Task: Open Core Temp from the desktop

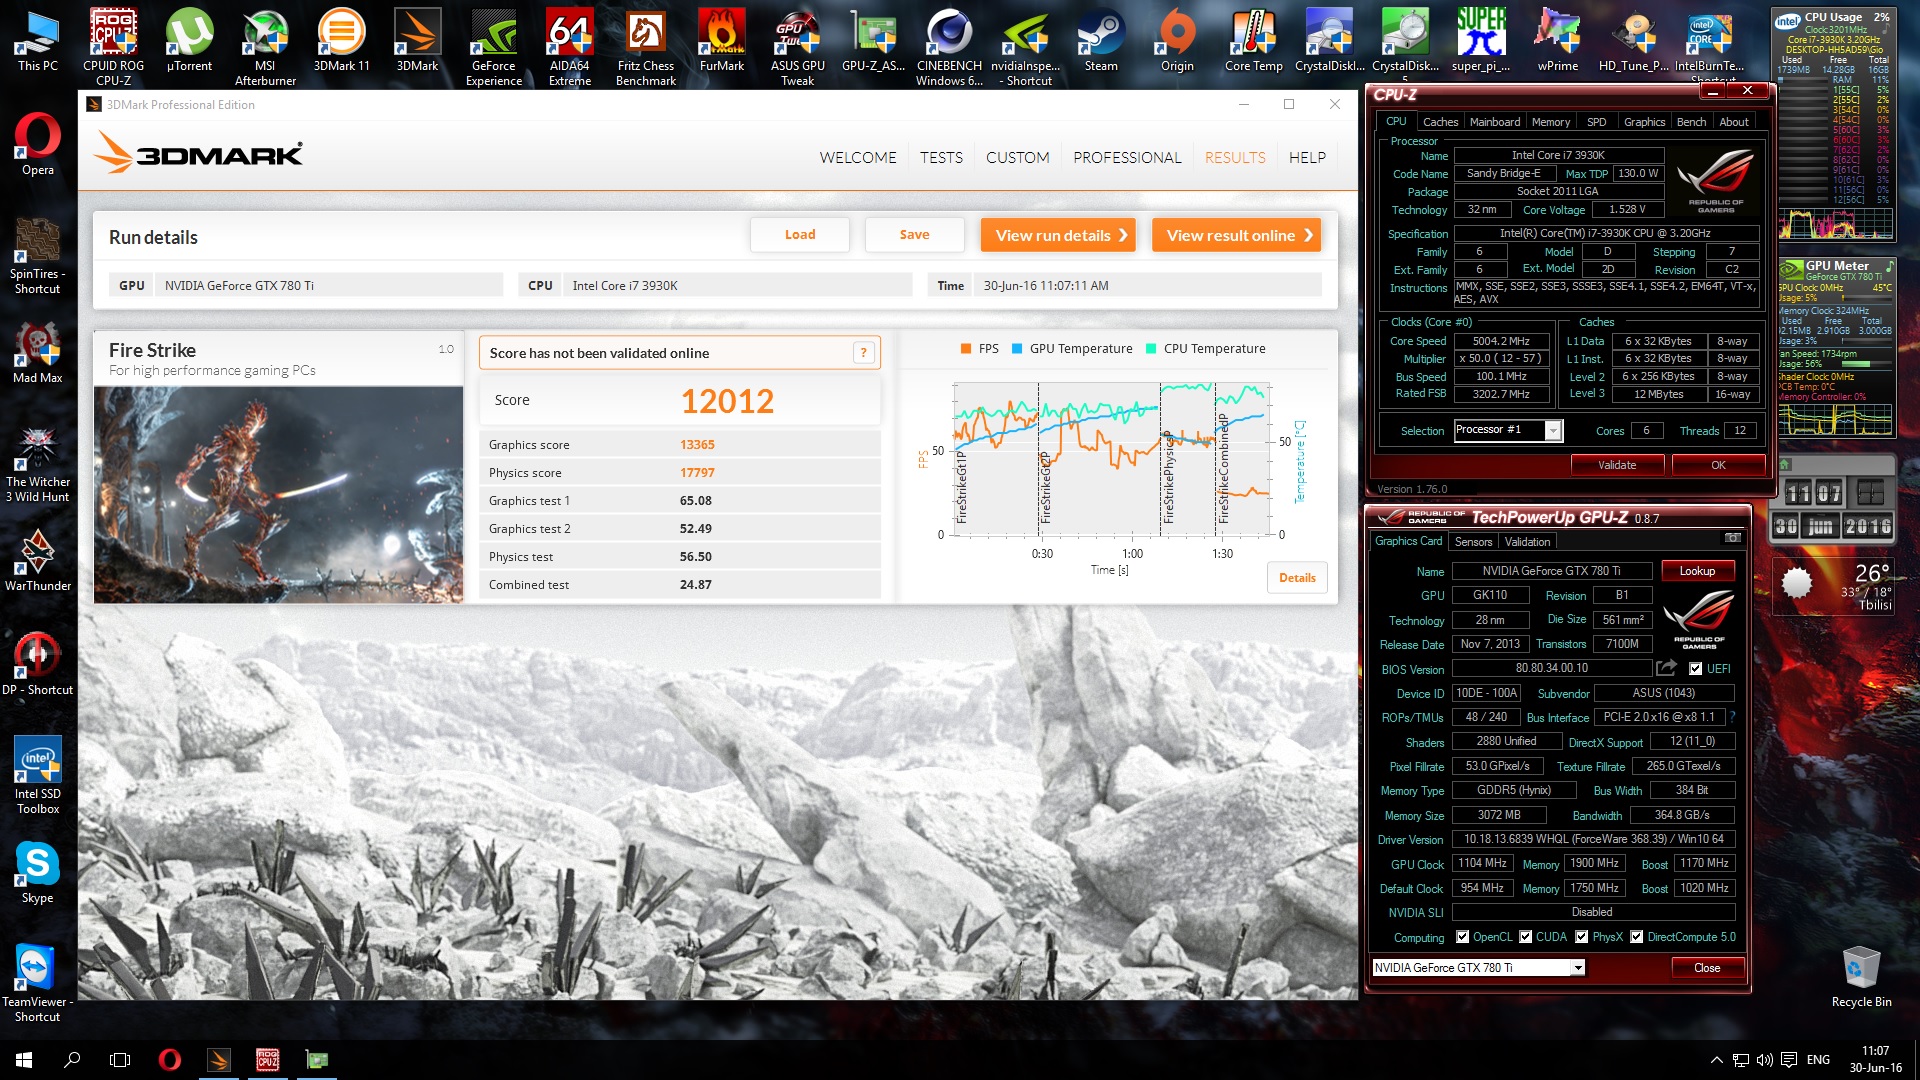Action: click(x=1253, y=30)
